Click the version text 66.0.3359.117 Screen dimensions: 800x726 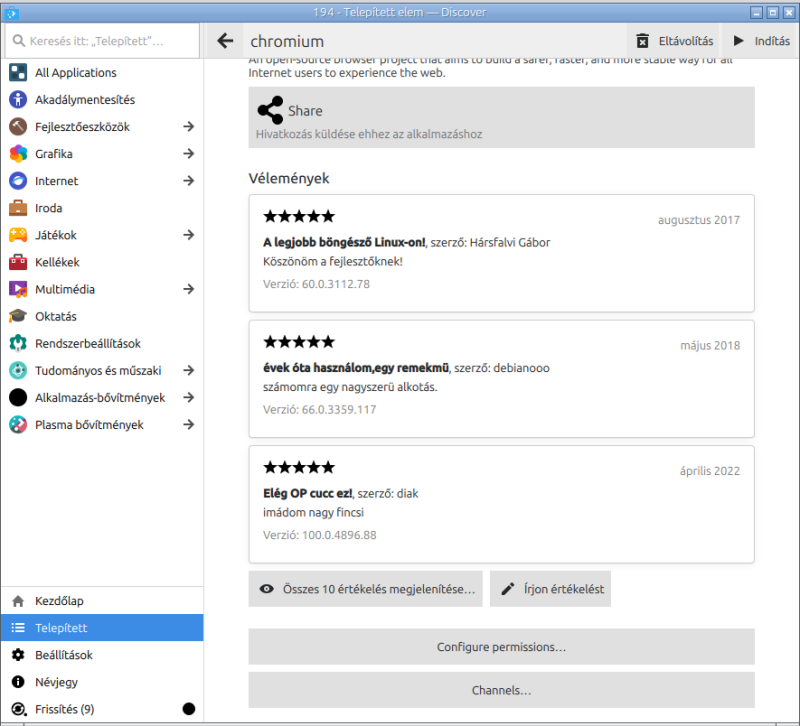339,410
